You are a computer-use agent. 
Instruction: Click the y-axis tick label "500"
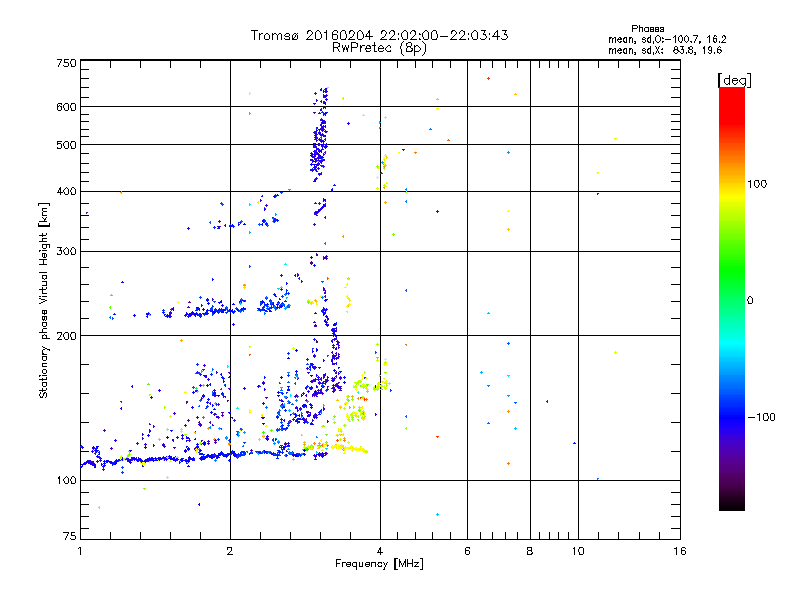(66, 145)
